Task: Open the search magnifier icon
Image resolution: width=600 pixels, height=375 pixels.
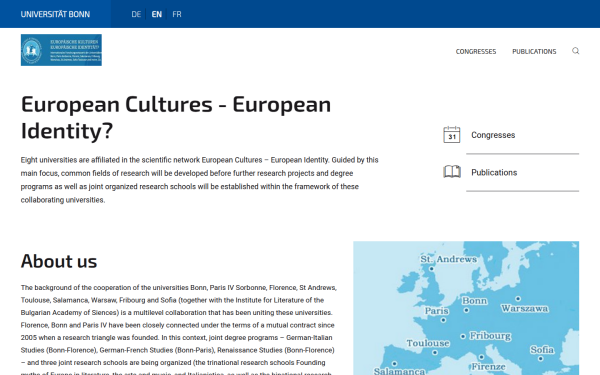Action: coord(576,51)
